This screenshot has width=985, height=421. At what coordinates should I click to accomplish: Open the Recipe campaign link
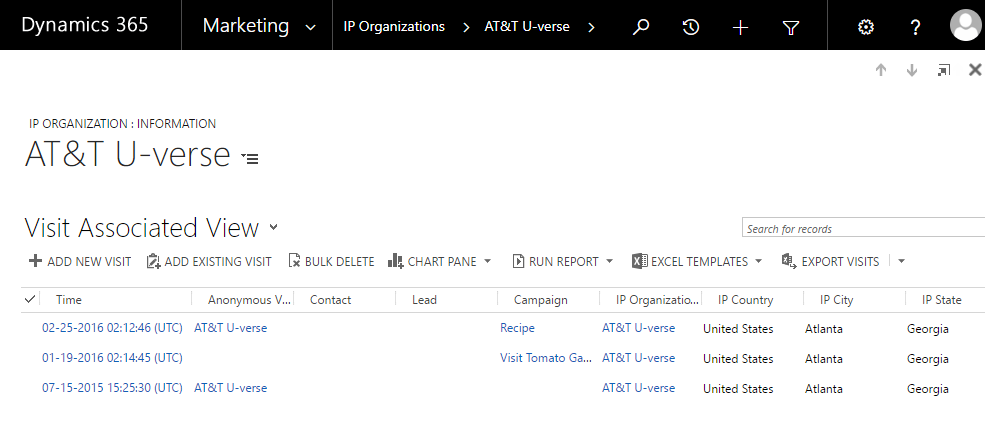(517, 328)
